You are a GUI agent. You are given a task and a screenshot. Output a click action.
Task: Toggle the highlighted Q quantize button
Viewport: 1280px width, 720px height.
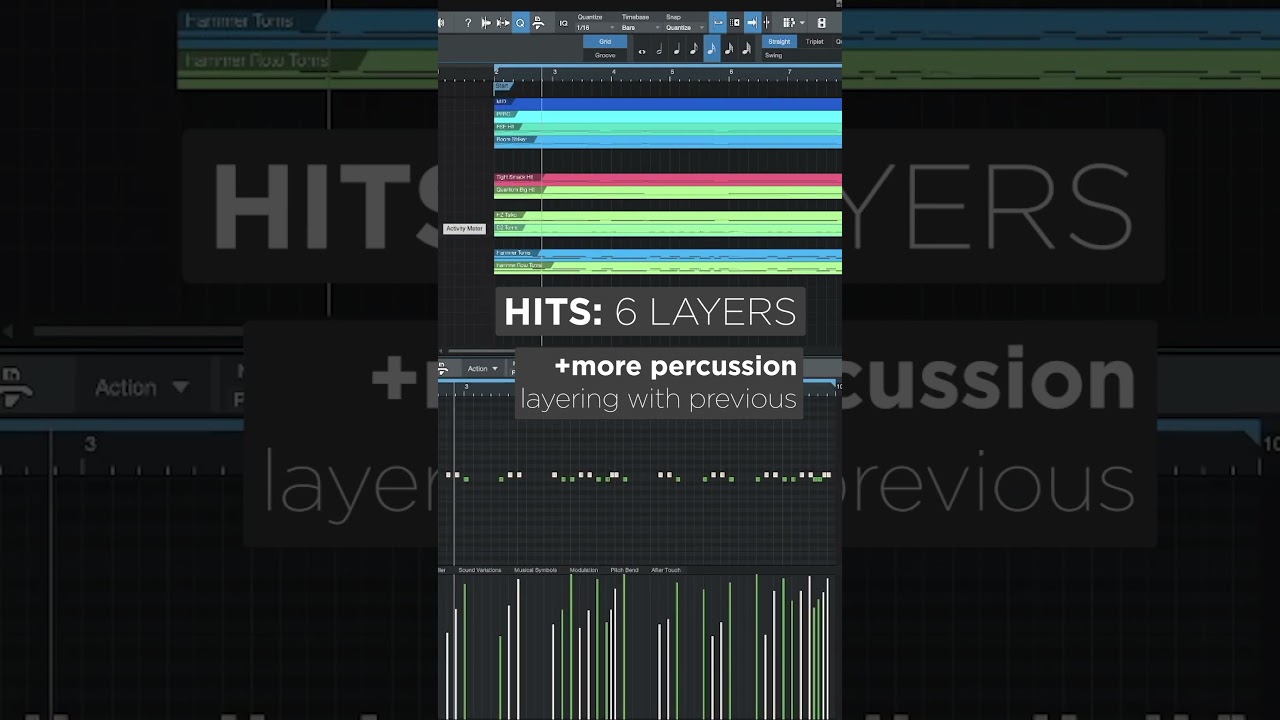tap(521, 23)
